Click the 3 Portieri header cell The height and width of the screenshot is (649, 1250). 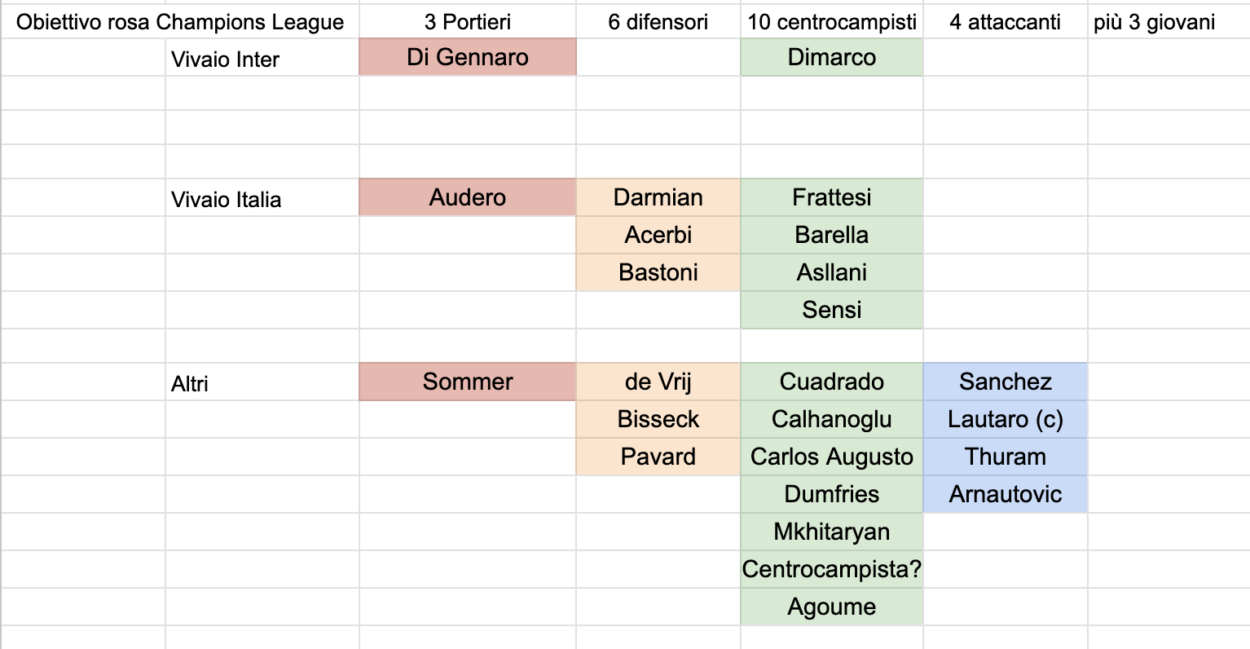(x=467, y=21)
